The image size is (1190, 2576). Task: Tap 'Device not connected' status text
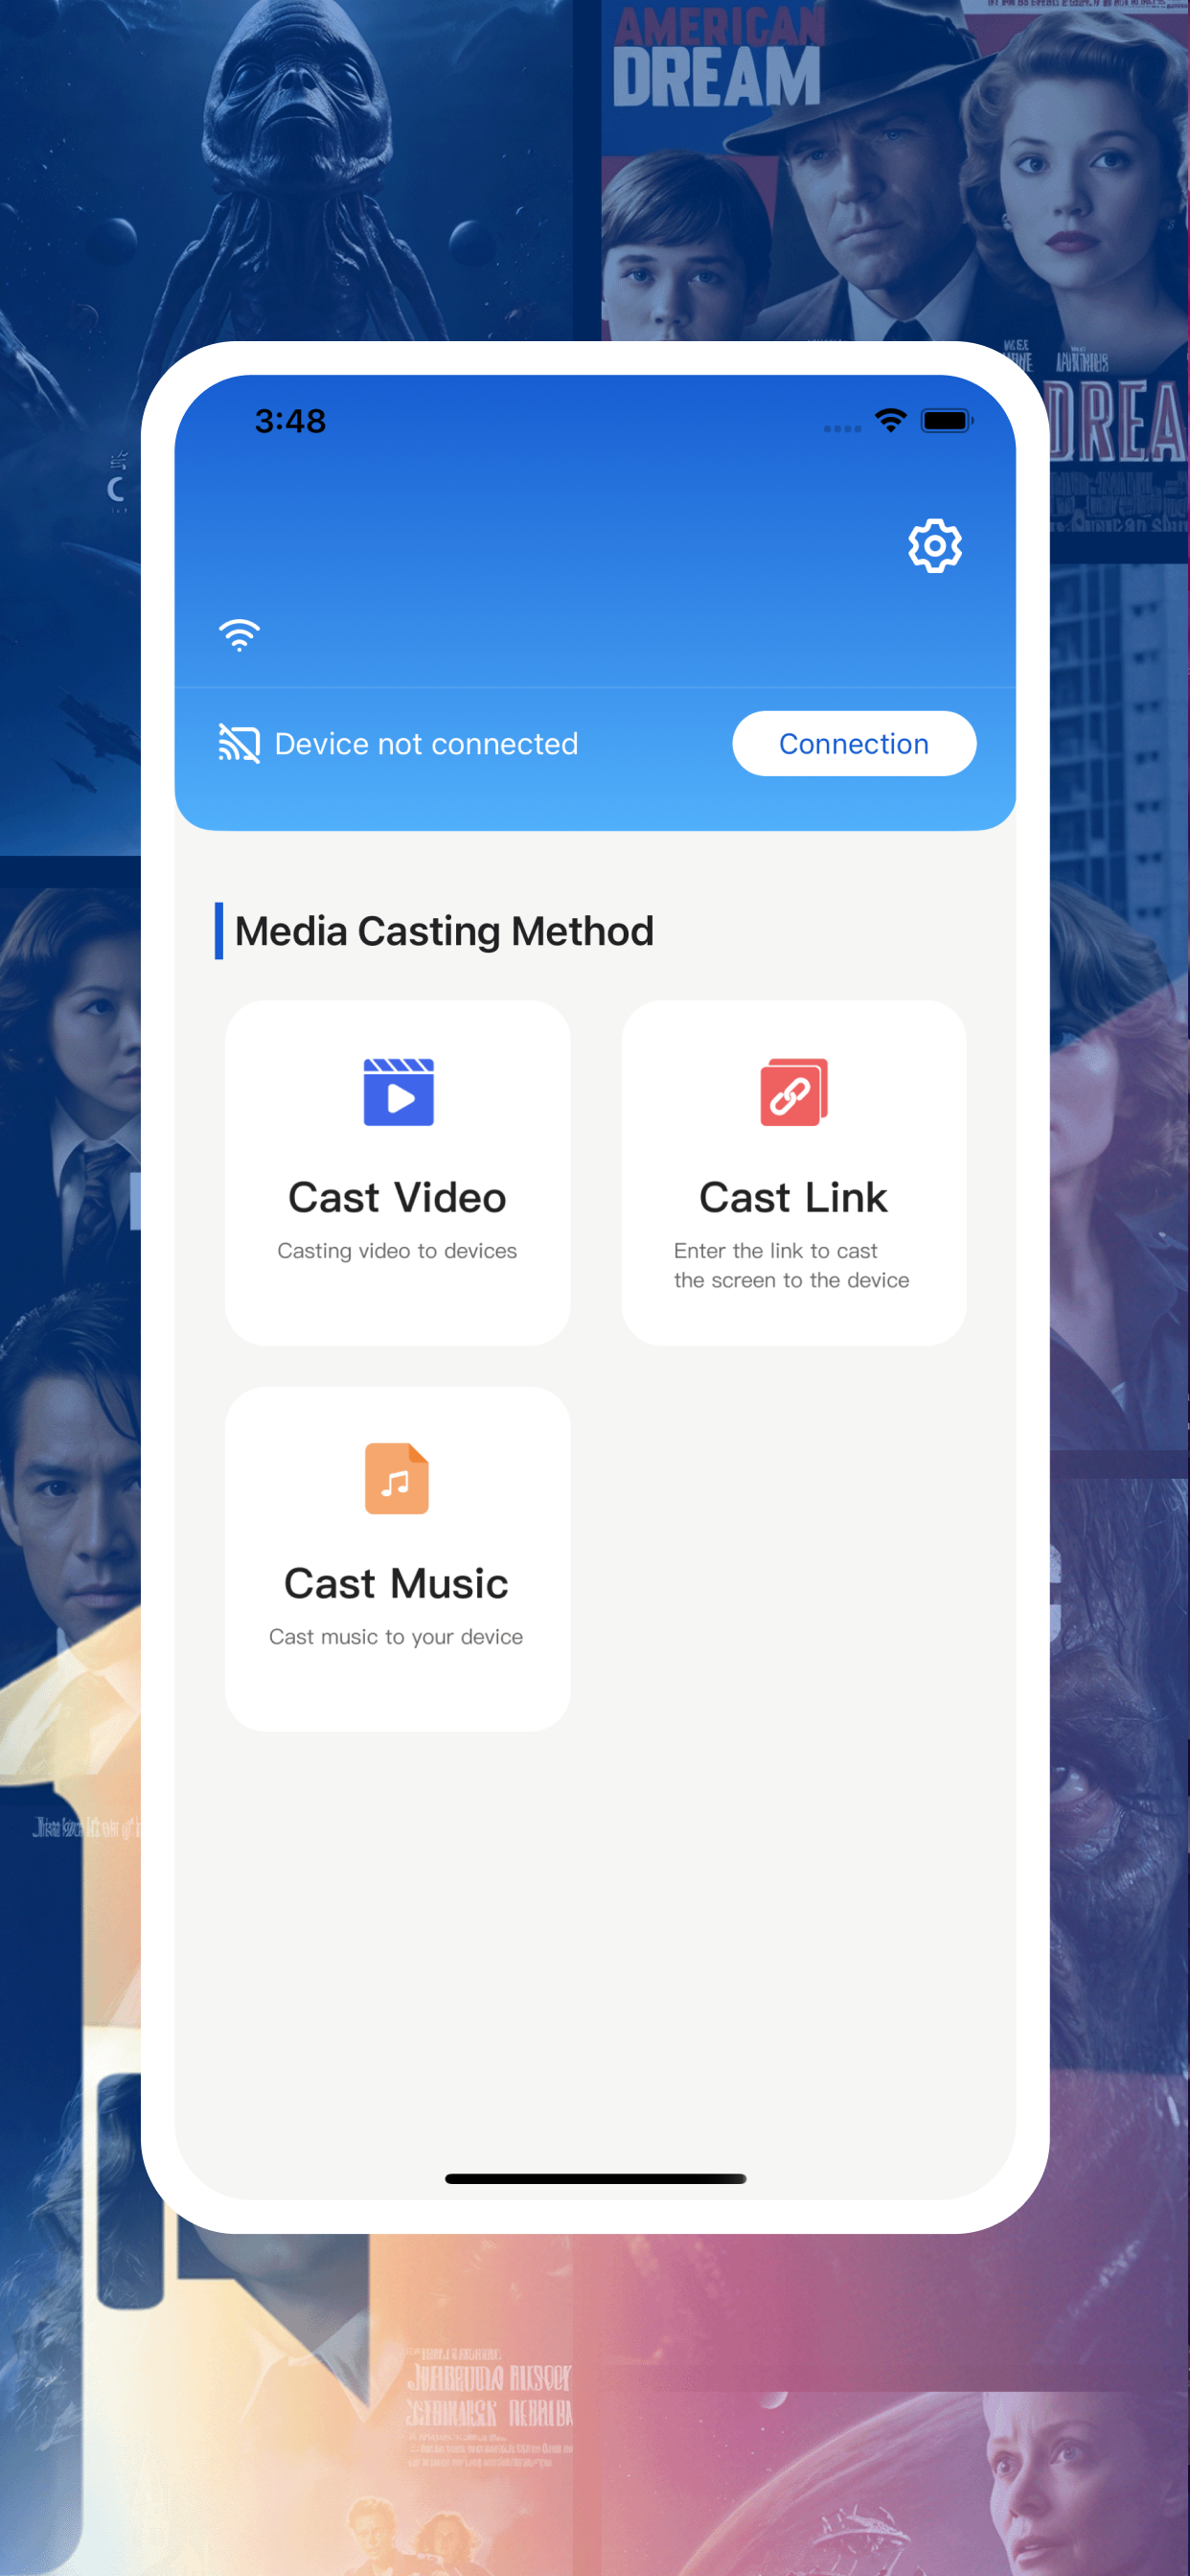pyautogui.click(x=426, y=743)
